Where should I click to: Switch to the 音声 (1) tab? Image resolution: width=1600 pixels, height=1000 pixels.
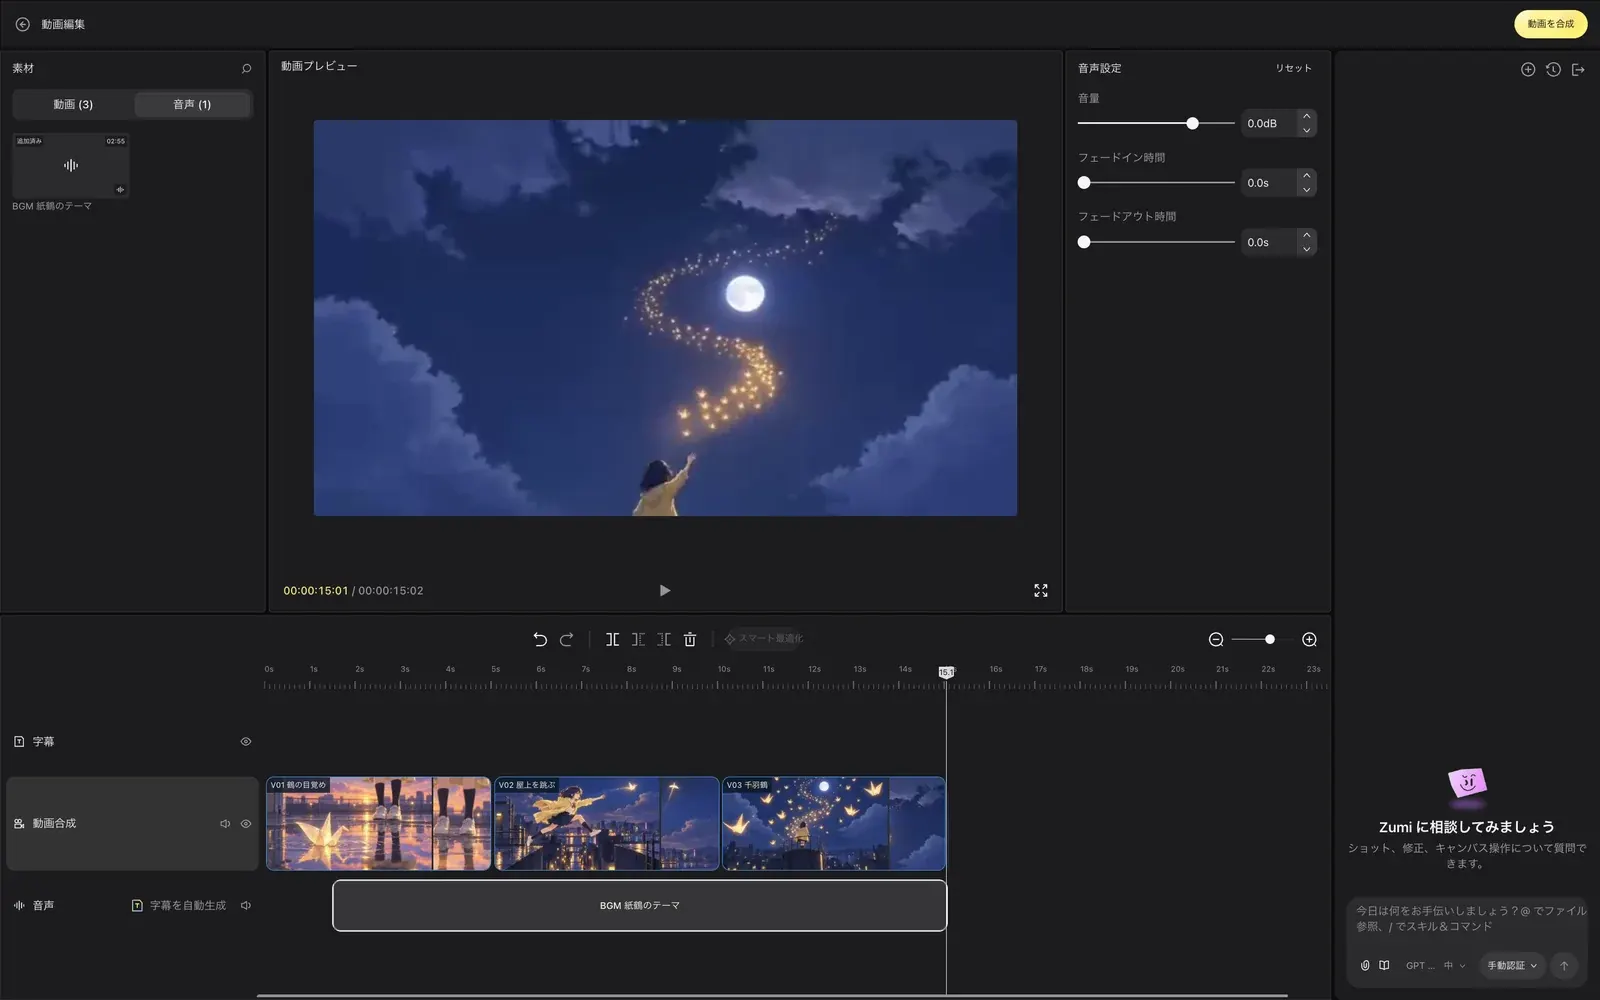192,104
